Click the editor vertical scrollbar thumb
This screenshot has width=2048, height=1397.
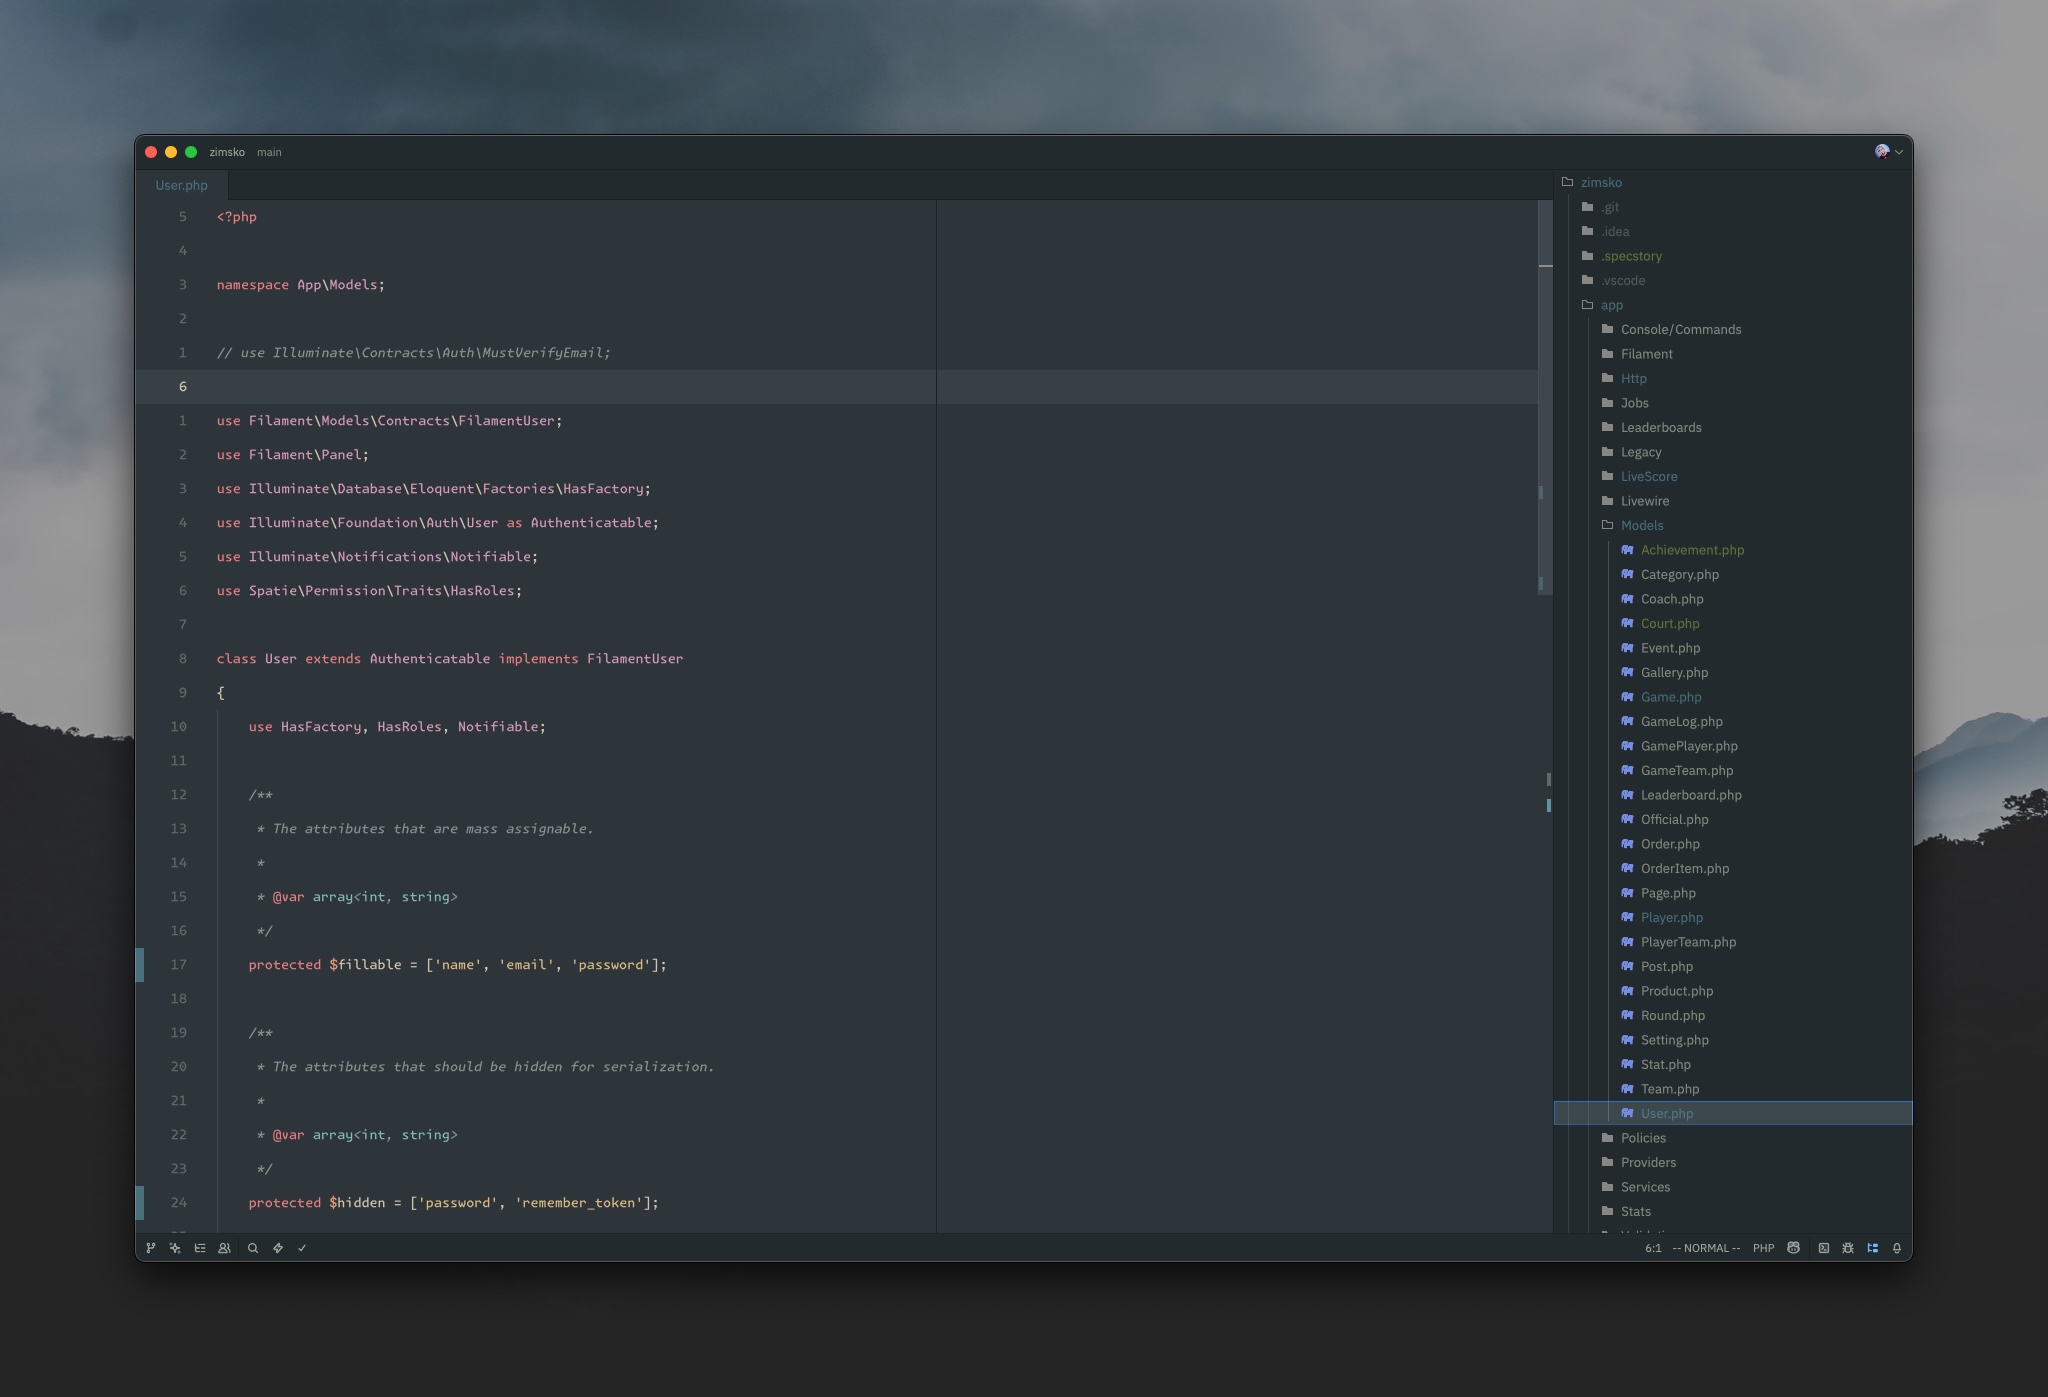(x=1545, y=397)
